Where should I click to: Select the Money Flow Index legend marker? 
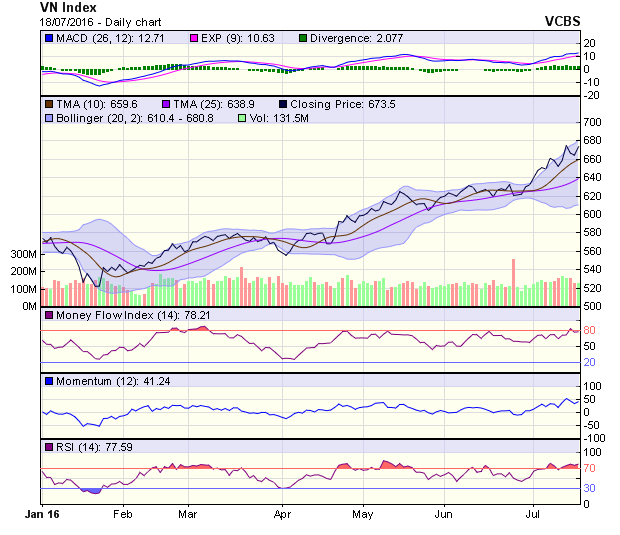tap(48, 316)
